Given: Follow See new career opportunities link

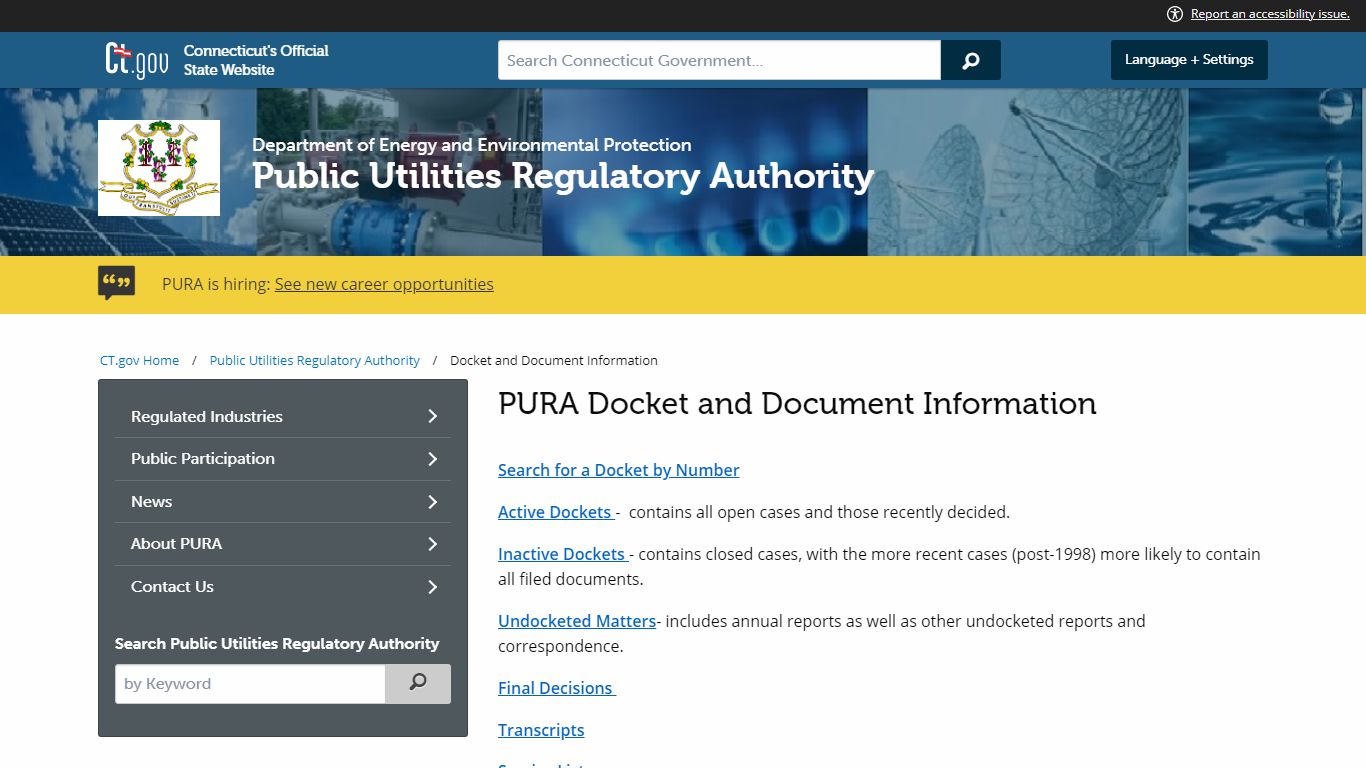Looking at the screenshot, I should pos(384,284).
